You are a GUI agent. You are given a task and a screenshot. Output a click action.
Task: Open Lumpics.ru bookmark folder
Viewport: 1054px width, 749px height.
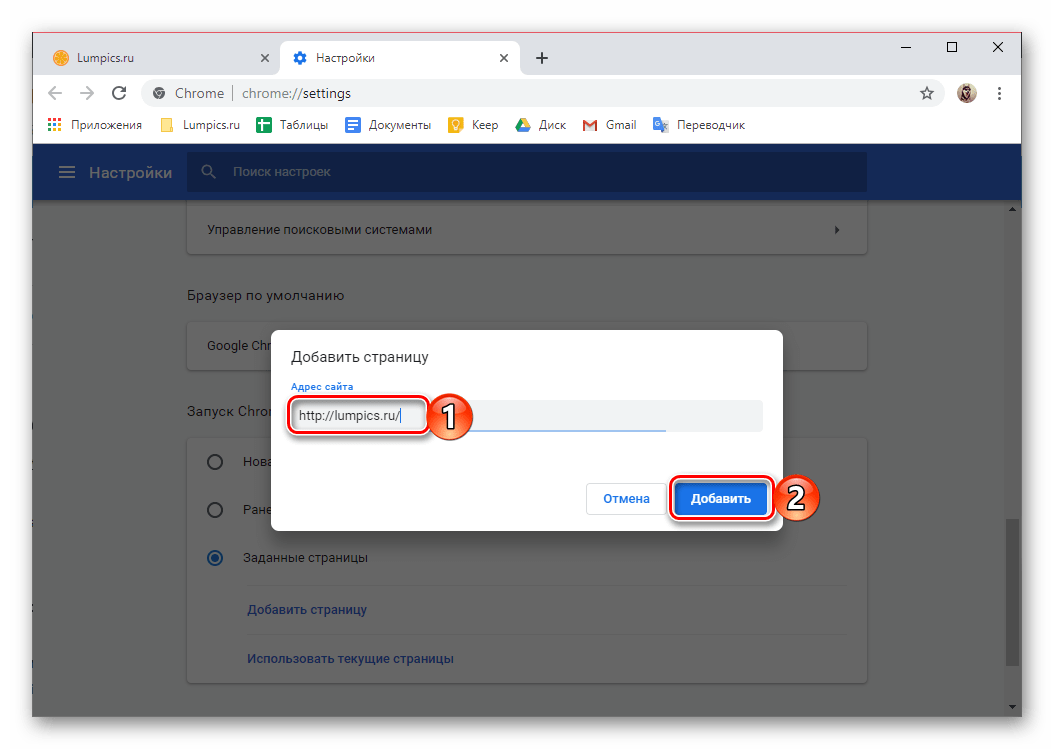200,125
